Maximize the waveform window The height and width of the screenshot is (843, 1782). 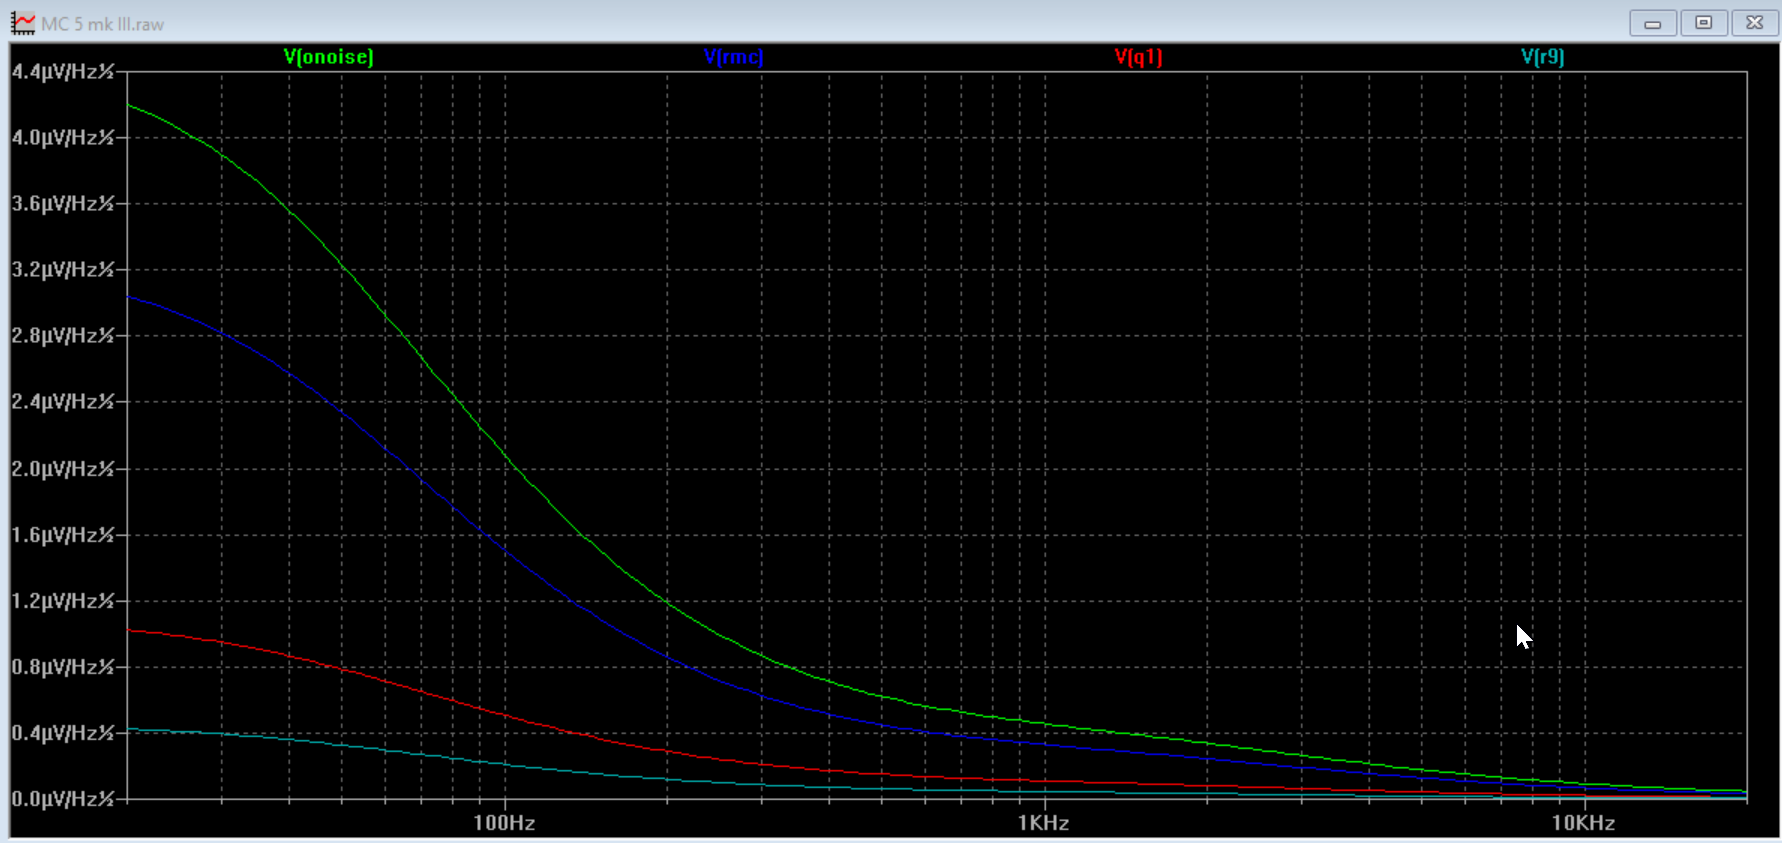(1704, 23)
